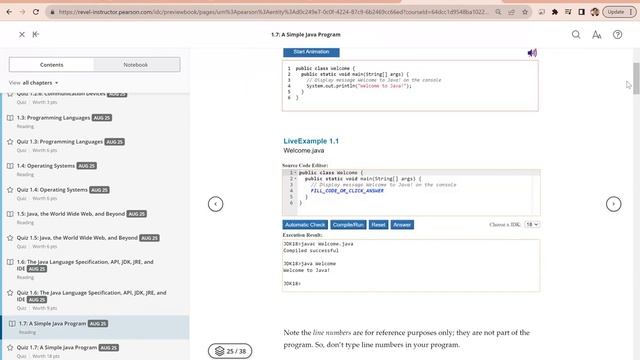The width and height of the screenshot is (640, 360).
Task: Open the Choose a JDK dropdown
Action: coord(532,224)
